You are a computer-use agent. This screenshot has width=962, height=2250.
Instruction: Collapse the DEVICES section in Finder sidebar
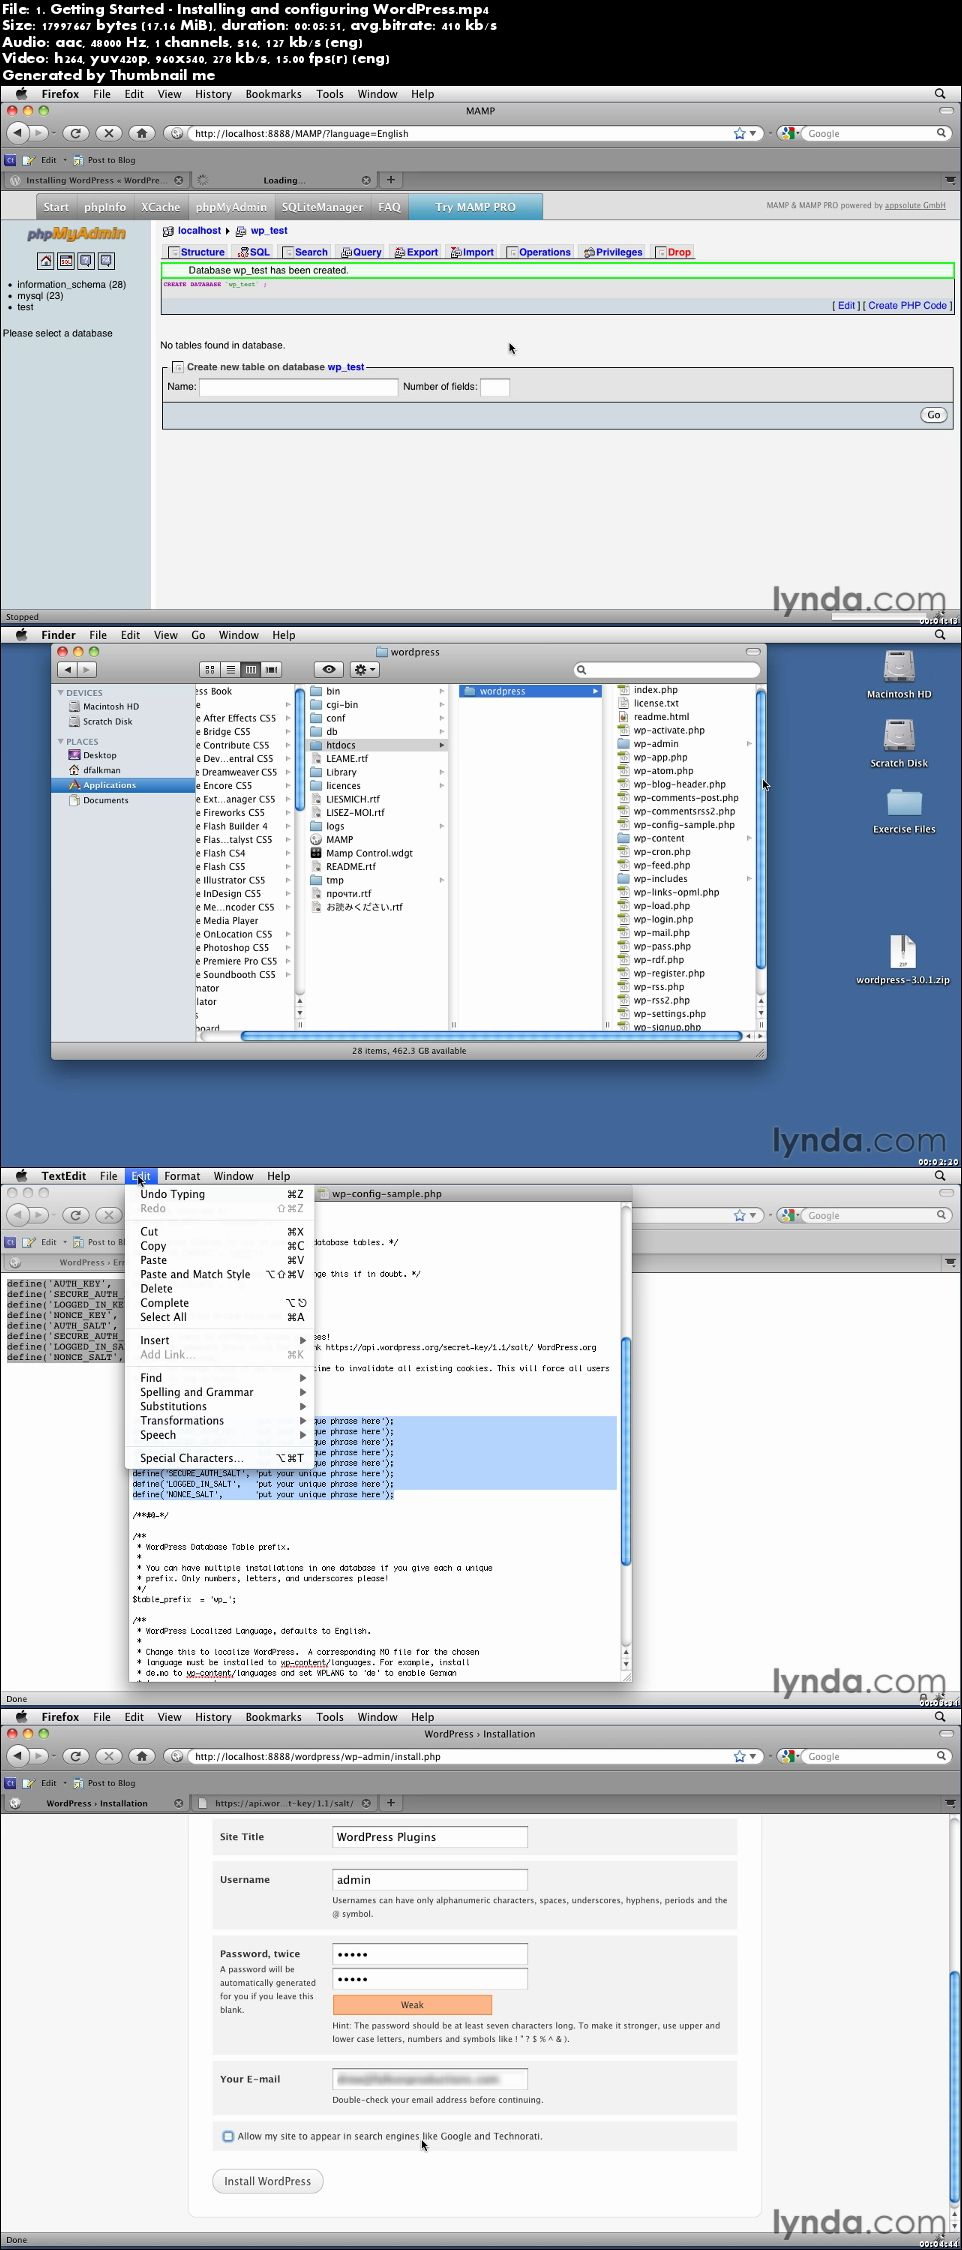click(x=60, y=692)
